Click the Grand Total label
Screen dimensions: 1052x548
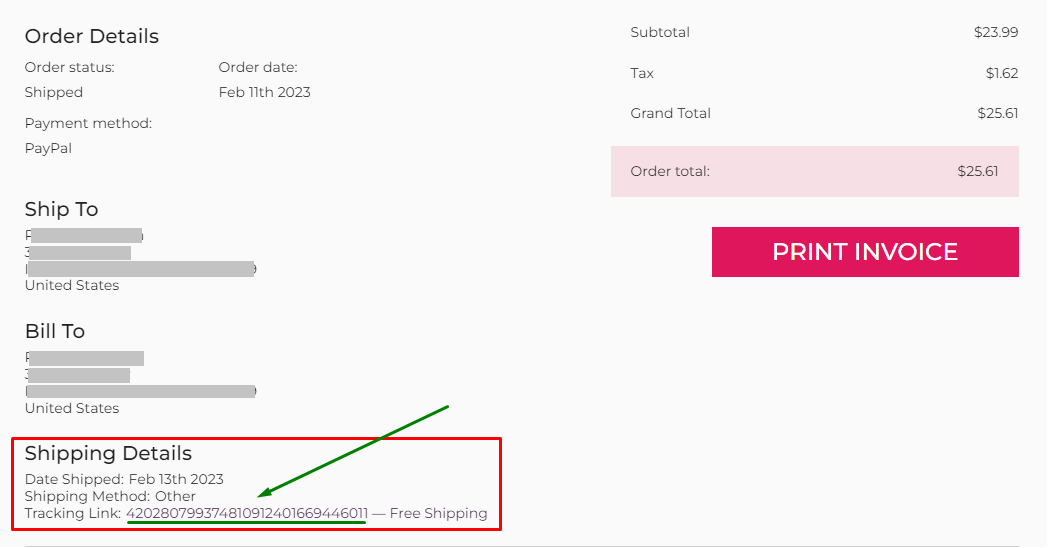coord(670,113)
